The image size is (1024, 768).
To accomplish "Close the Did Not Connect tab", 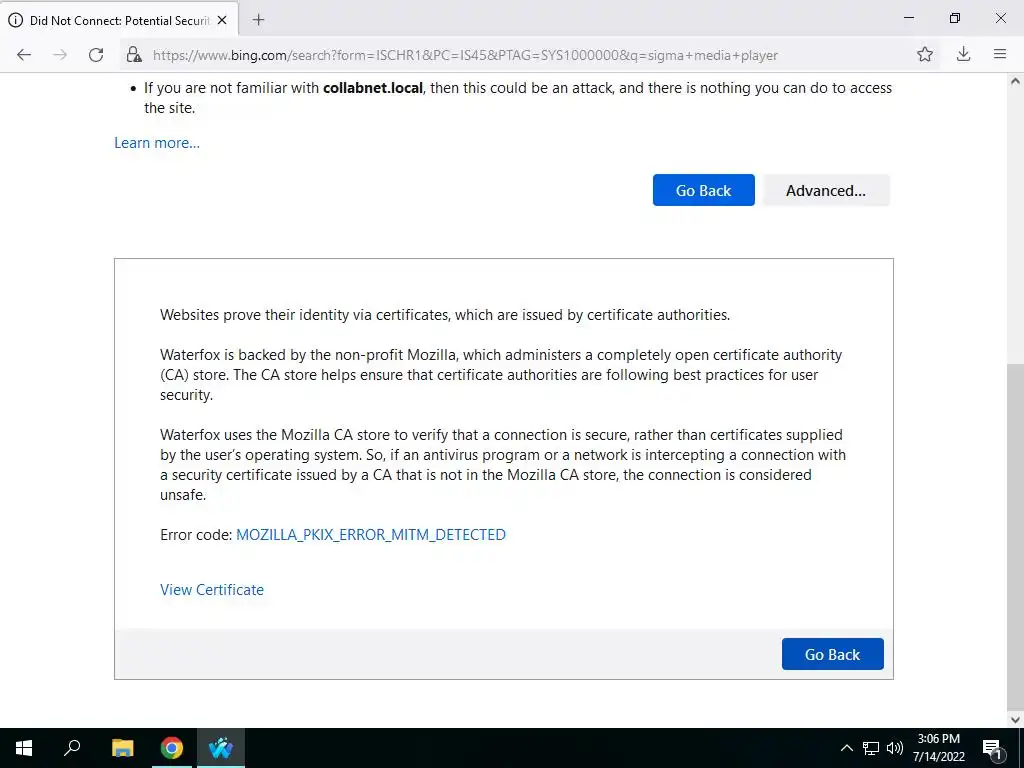I will coord(222,20).
